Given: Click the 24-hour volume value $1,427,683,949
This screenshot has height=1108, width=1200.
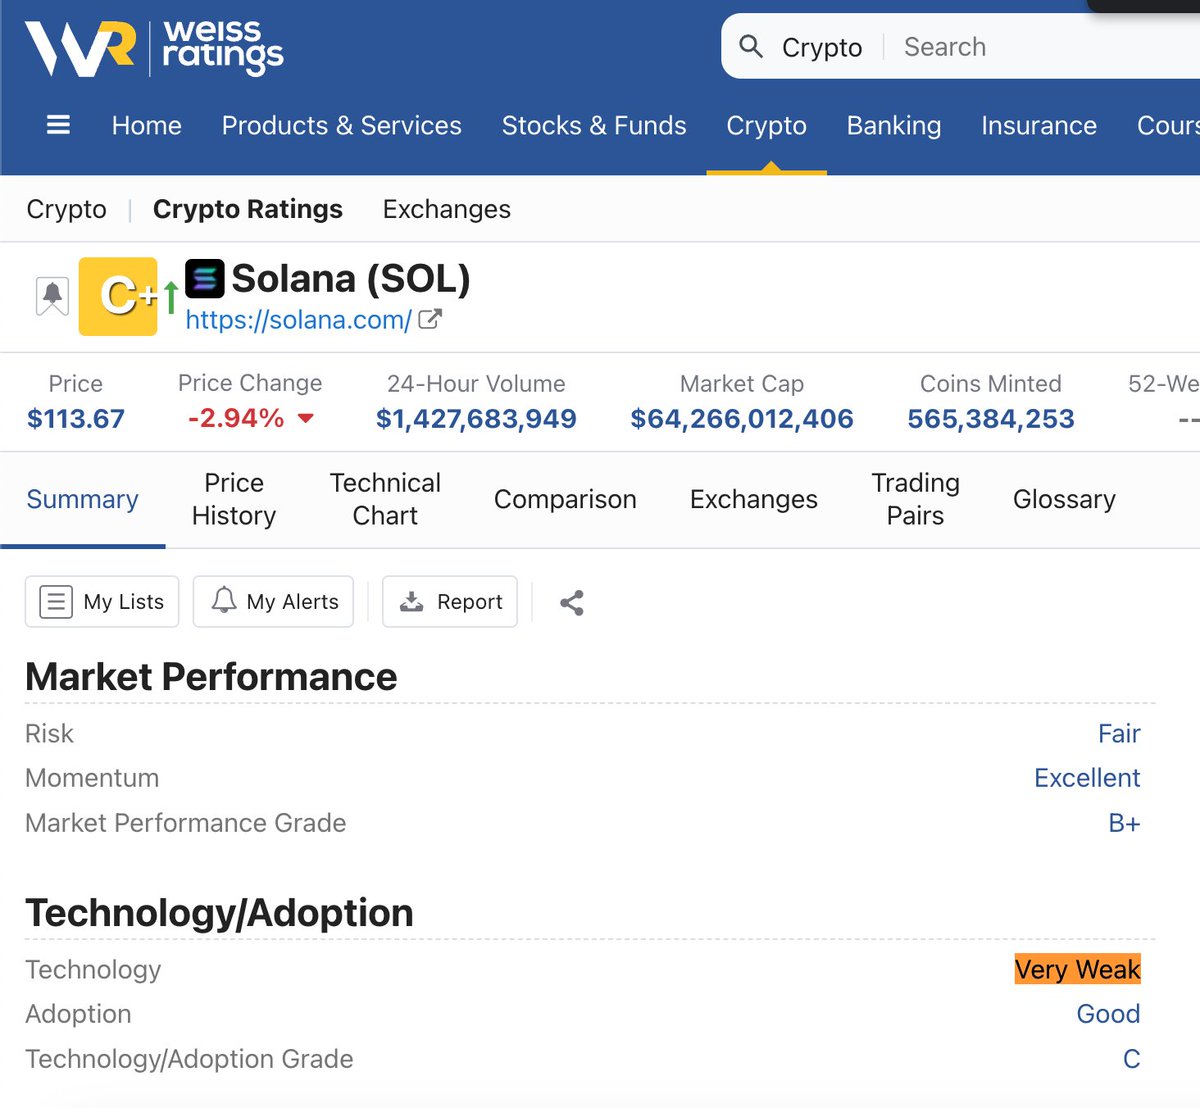Looking at the screenshot, I should tap(476, 418).
